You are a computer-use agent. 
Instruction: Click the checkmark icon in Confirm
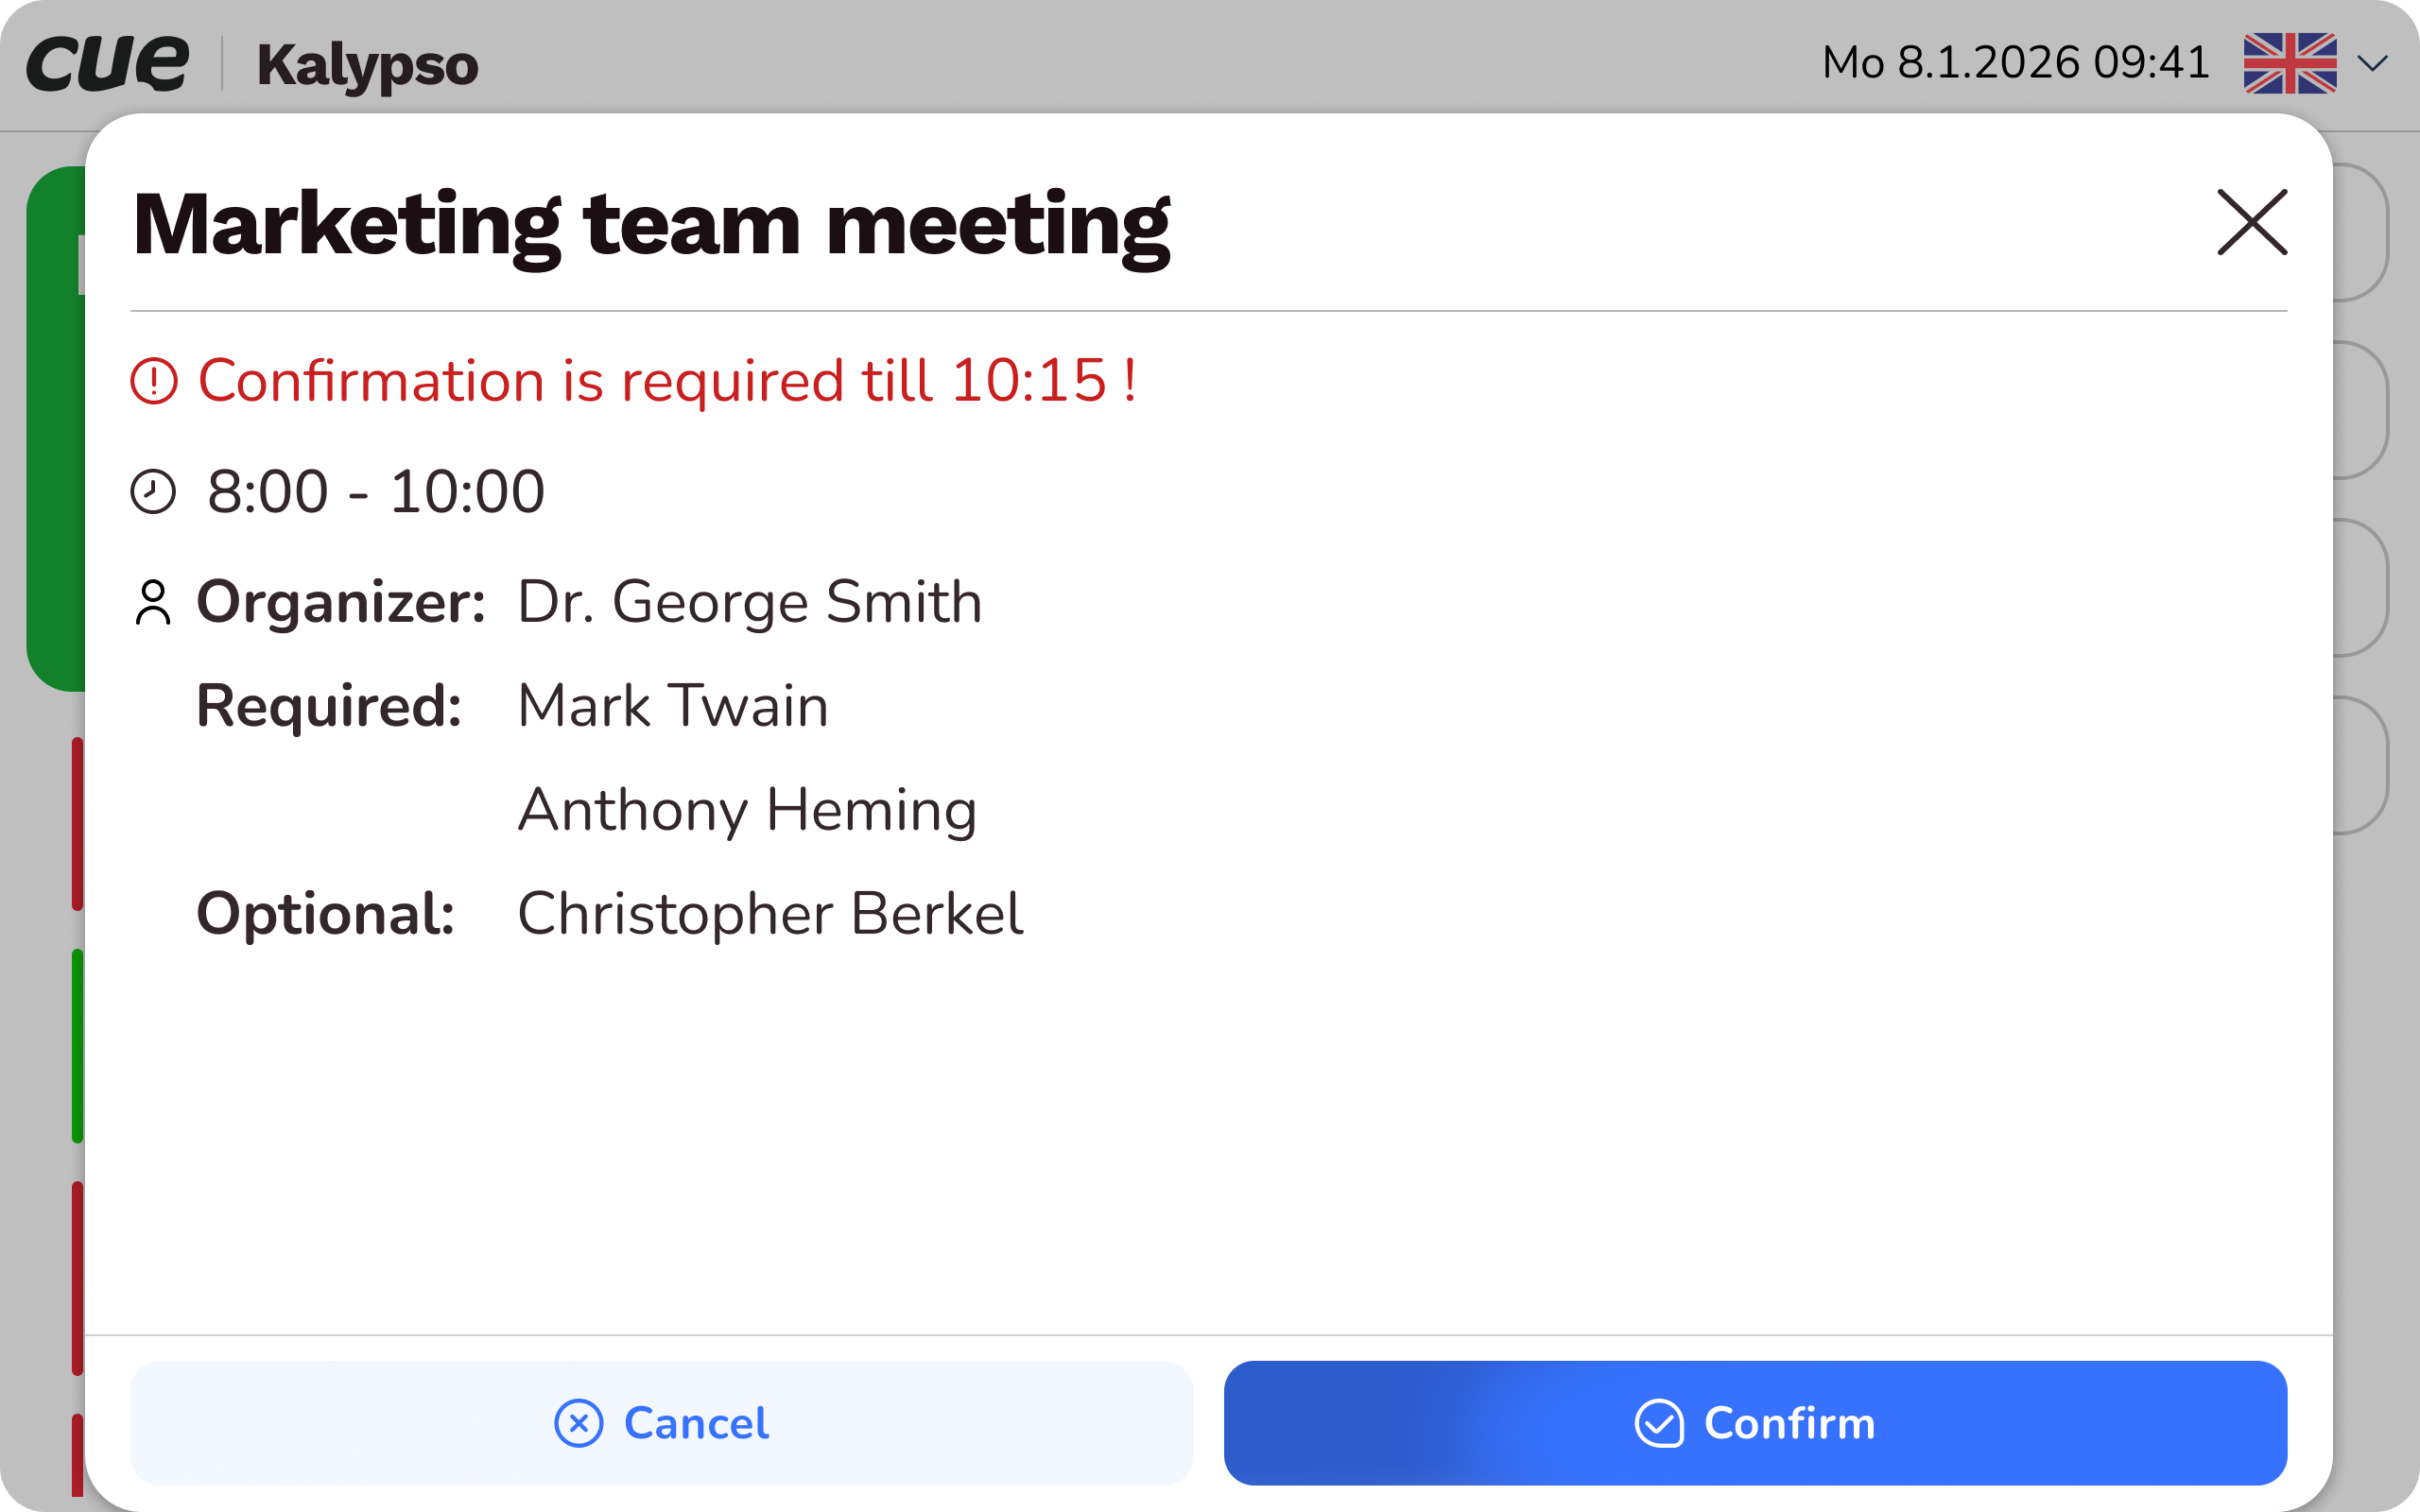point(1659,1423)
